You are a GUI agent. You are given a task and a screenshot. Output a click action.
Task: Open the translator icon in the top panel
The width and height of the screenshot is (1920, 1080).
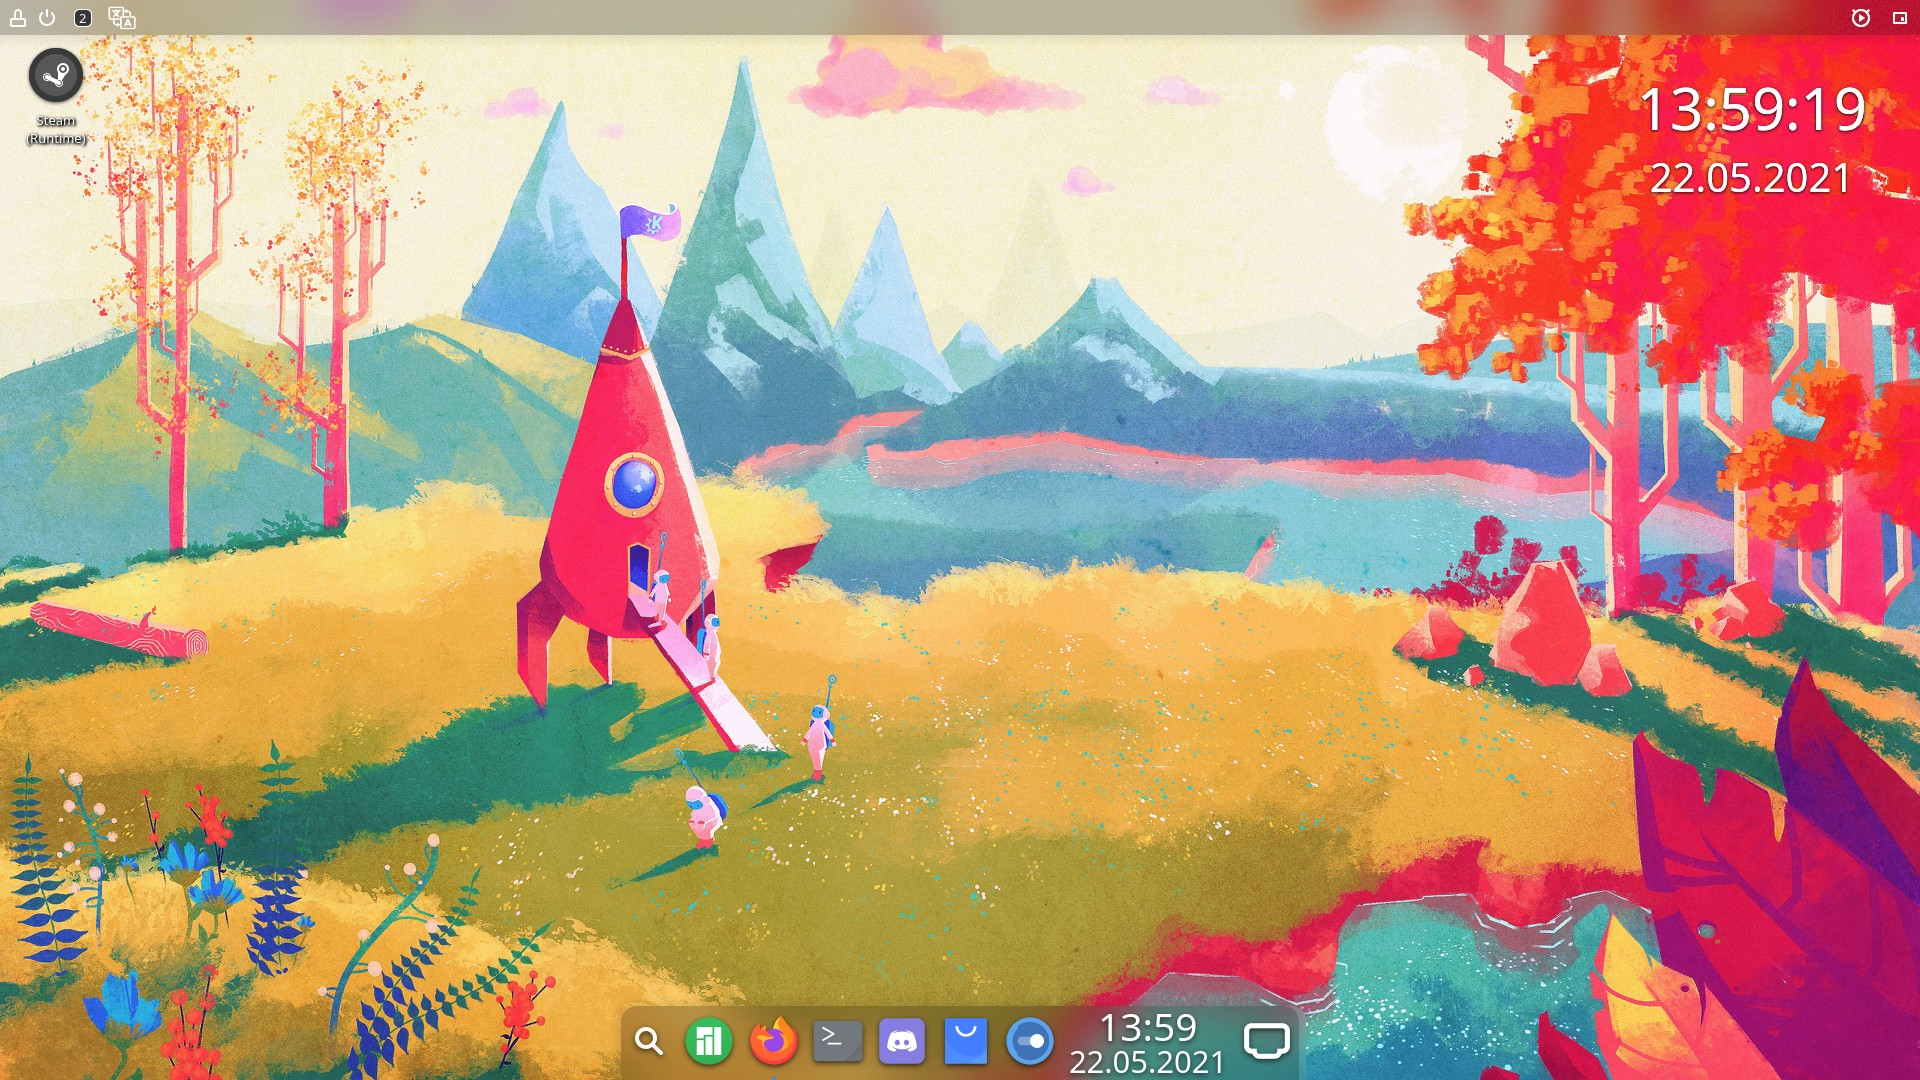click(121, 18)
